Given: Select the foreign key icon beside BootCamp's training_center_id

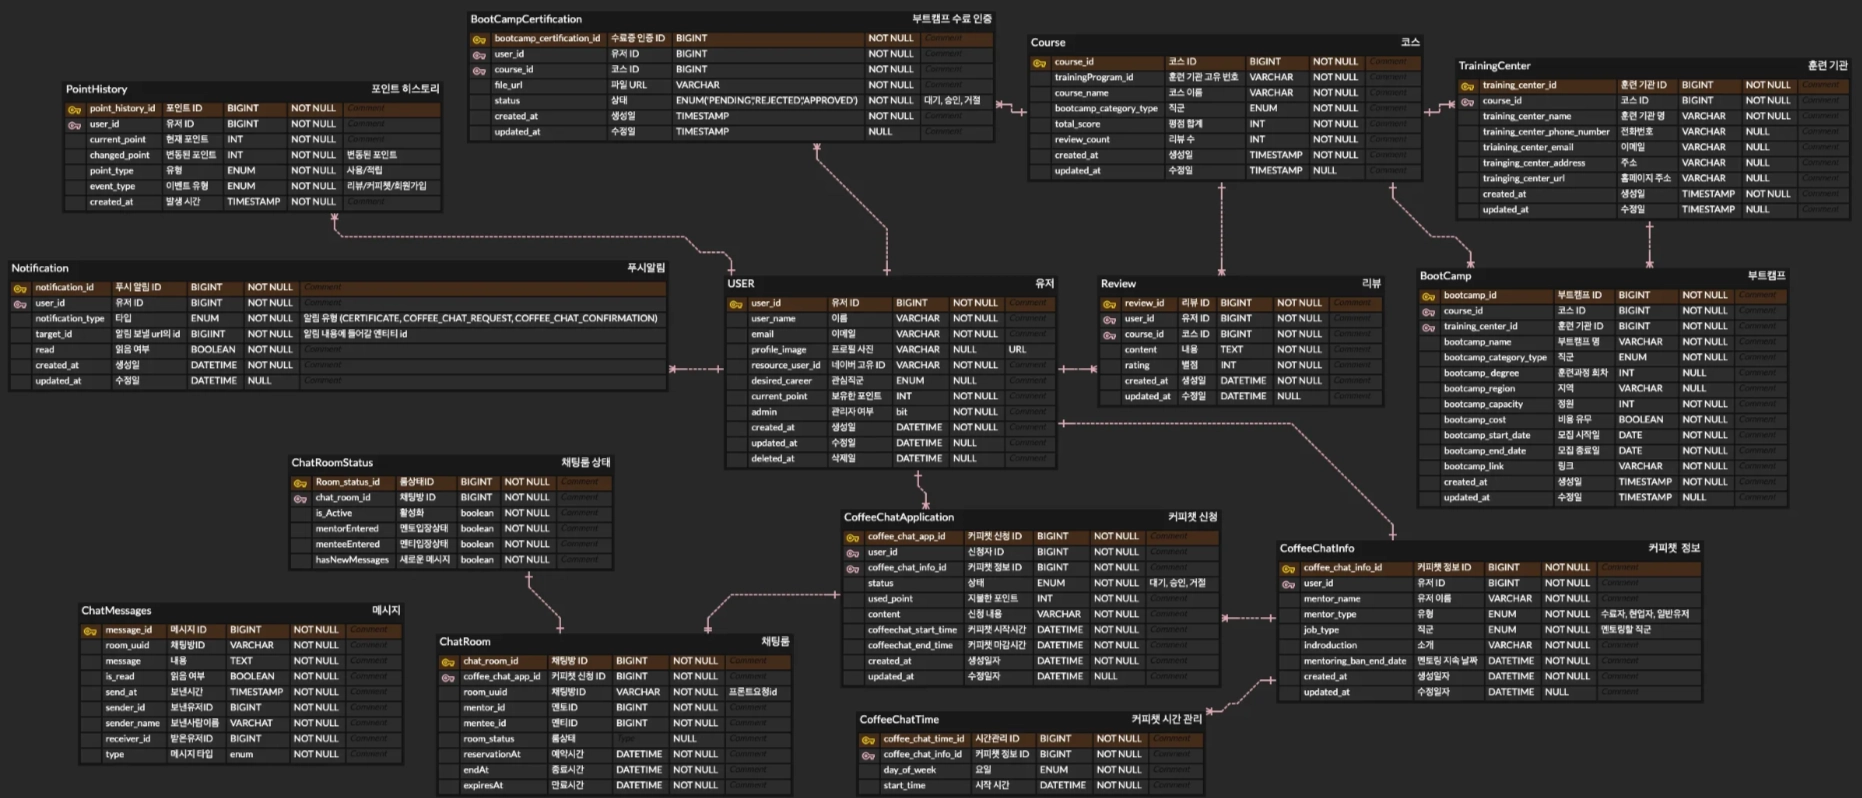Looking at the screenshot, I should click(1428, 327).
